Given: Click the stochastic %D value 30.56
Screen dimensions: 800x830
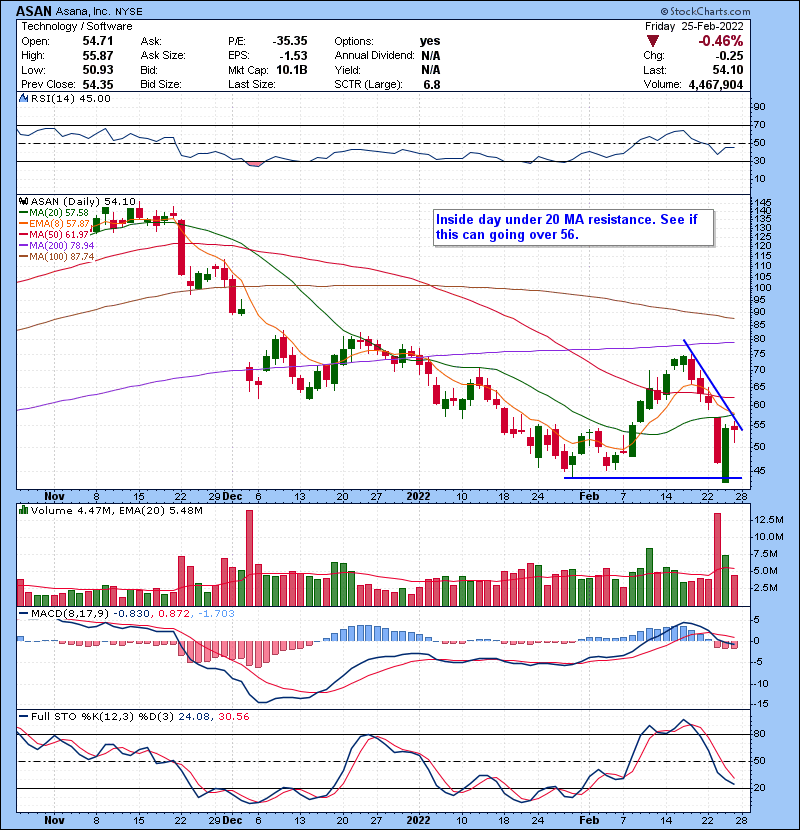Looking at the screenshot, I should click(233, 717).
